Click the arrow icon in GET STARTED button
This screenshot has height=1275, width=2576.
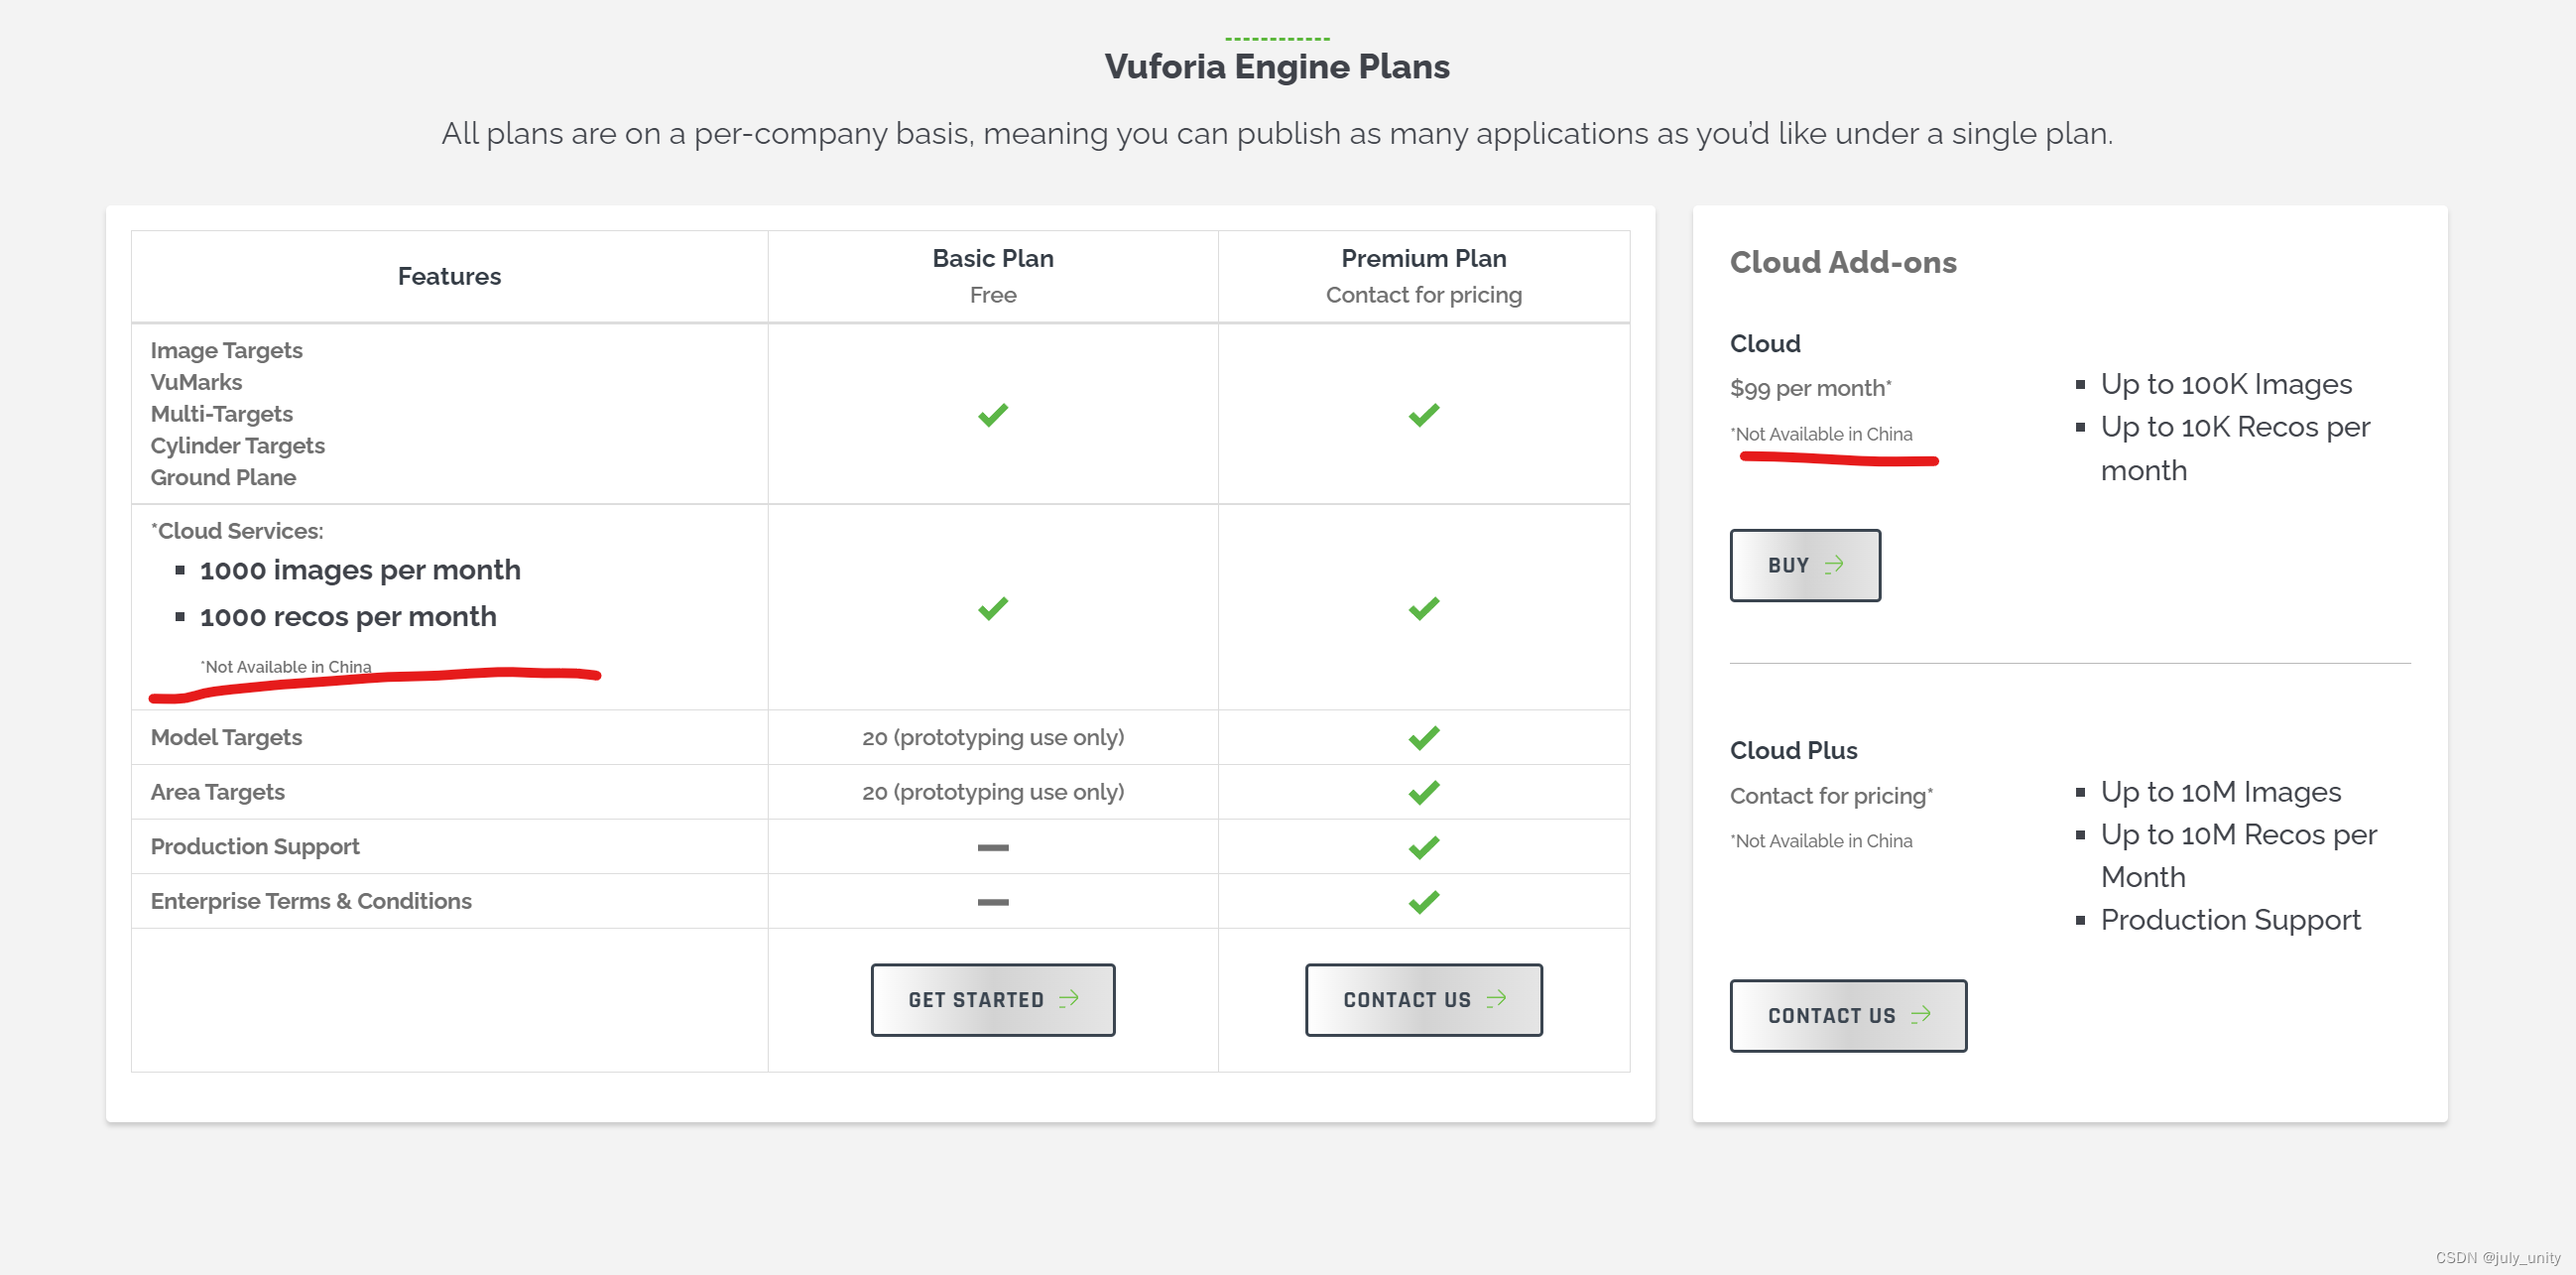(1069, 998)
